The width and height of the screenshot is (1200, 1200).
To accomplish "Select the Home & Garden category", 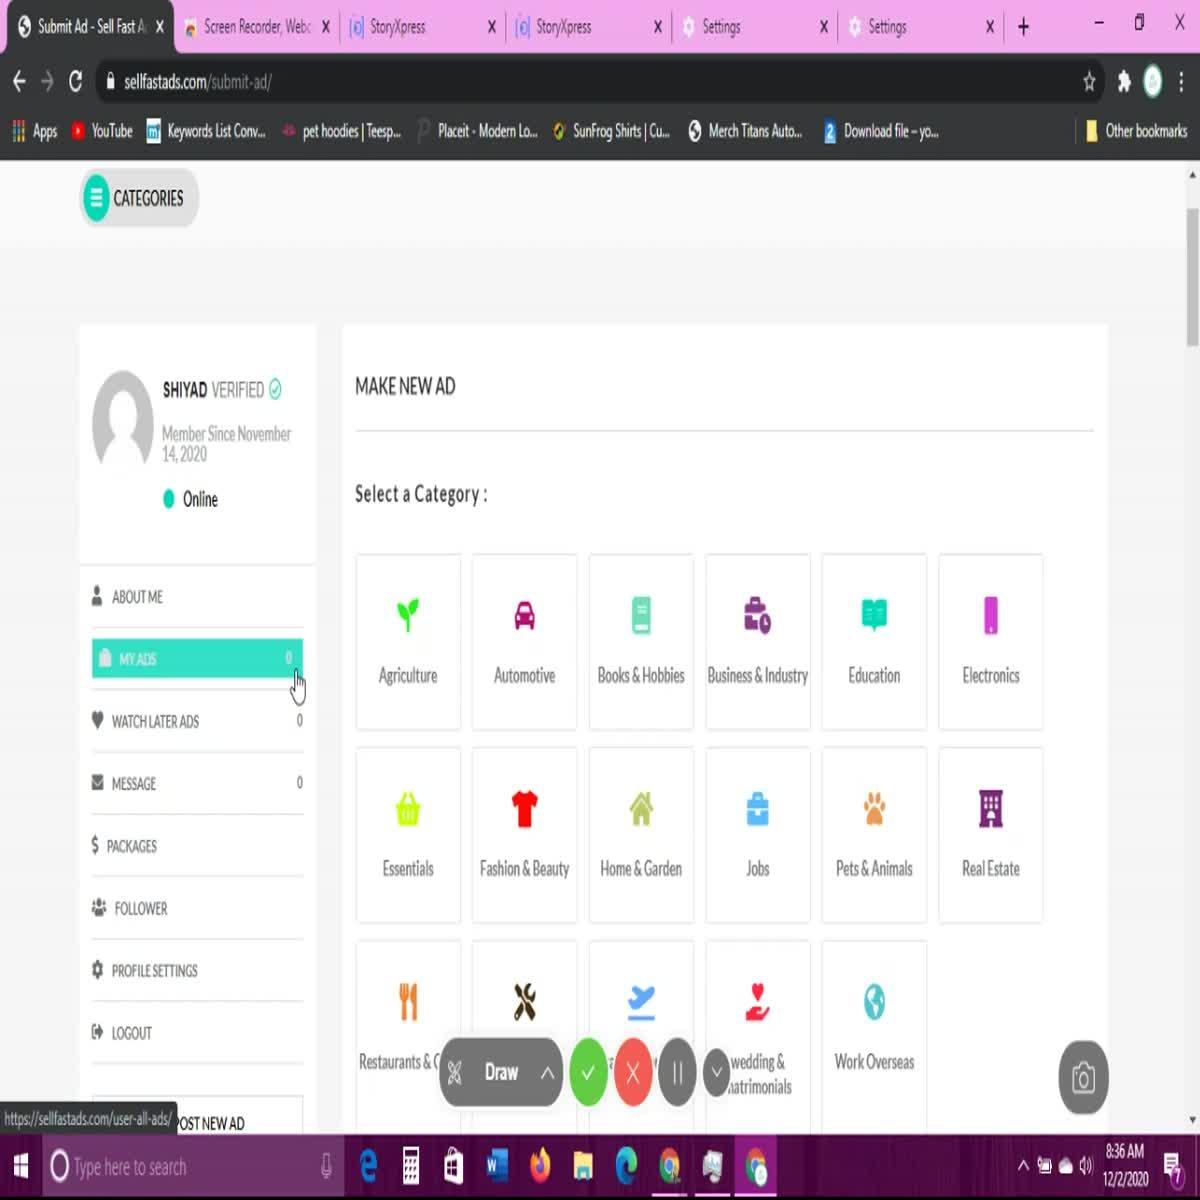I will [640, 833].
